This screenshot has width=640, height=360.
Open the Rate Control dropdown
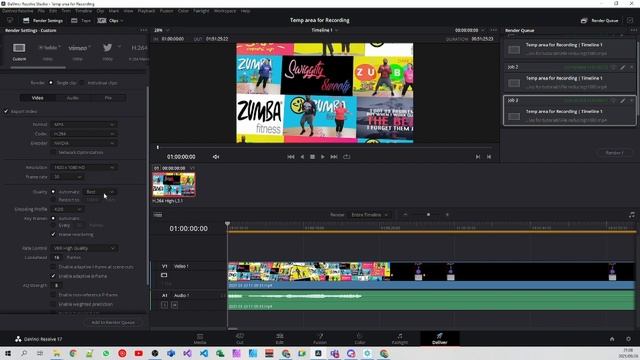[x=84, y=248]
